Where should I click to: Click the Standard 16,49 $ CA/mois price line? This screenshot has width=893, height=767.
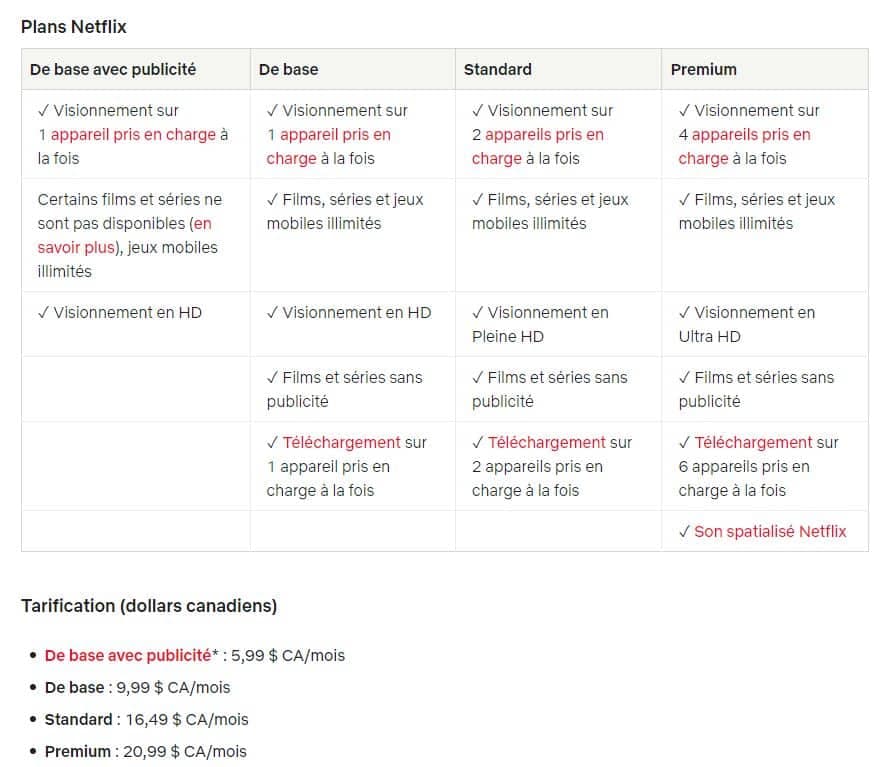click(x=147, y=719)
